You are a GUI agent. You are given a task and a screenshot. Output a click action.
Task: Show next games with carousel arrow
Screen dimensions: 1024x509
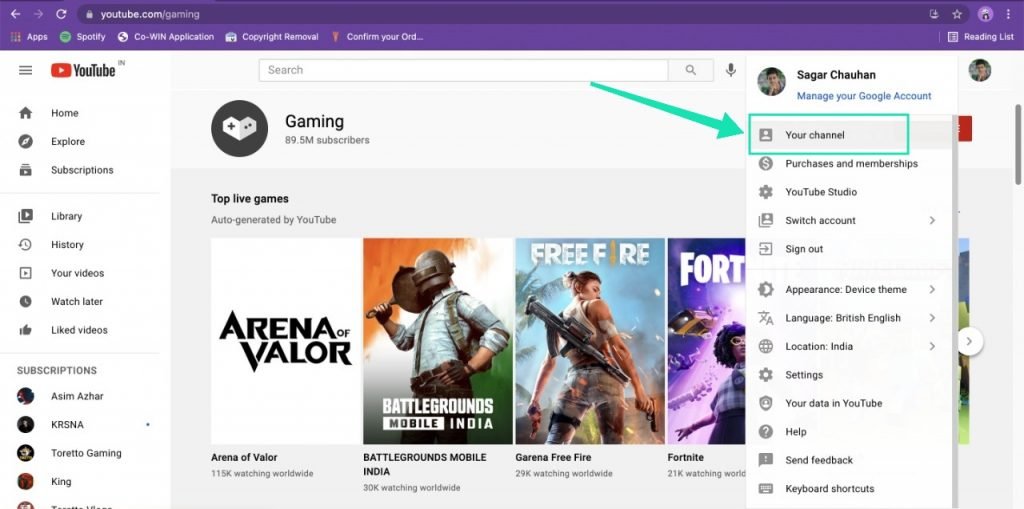[x=970, y=341]
